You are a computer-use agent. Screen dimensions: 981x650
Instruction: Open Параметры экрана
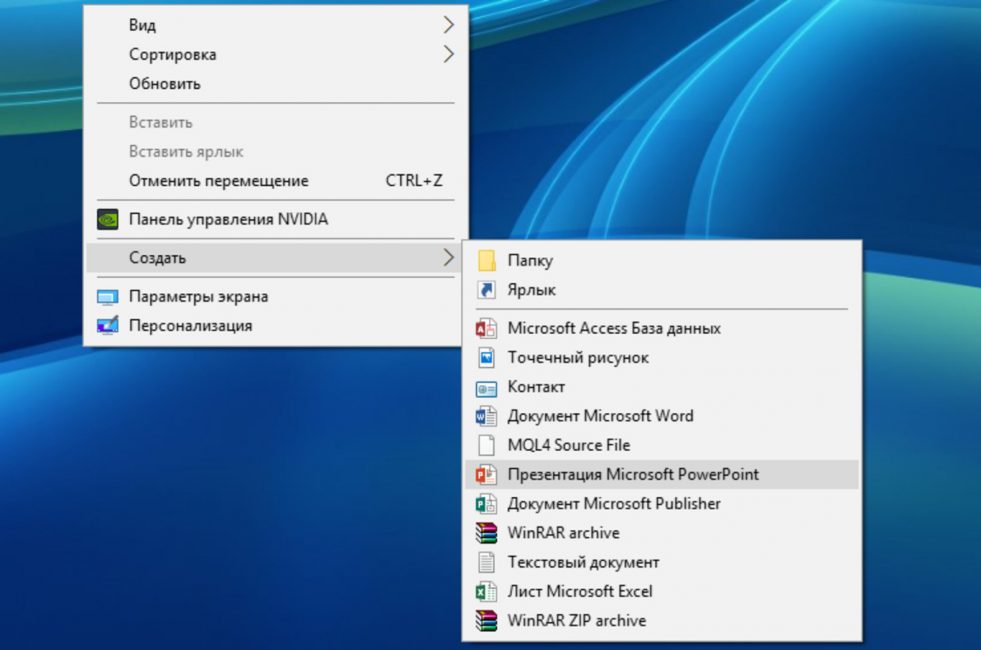[x=275, y=297]
